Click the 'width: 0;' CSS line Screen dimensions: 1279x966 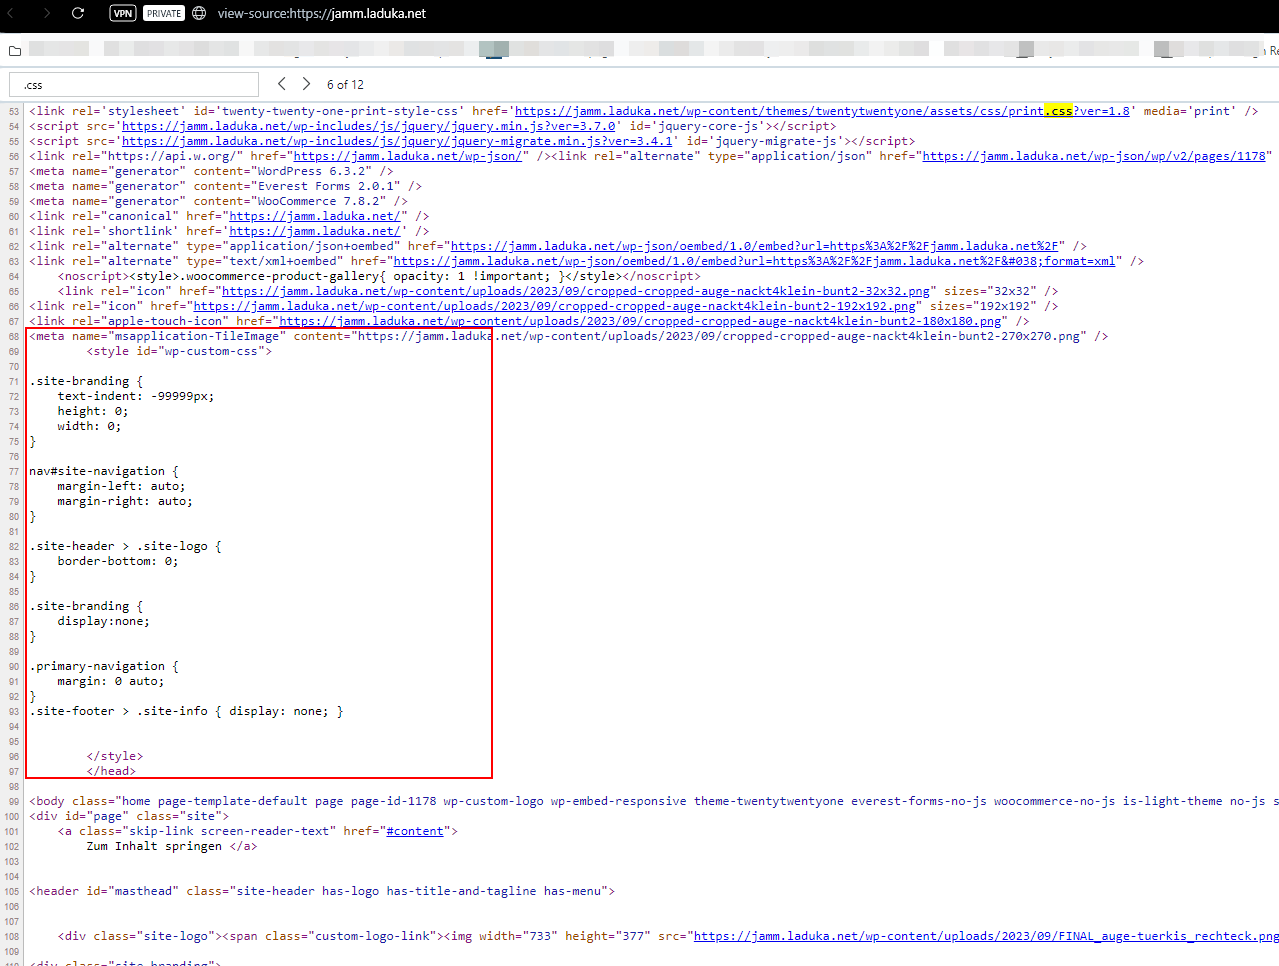click(x=89, y=426)
